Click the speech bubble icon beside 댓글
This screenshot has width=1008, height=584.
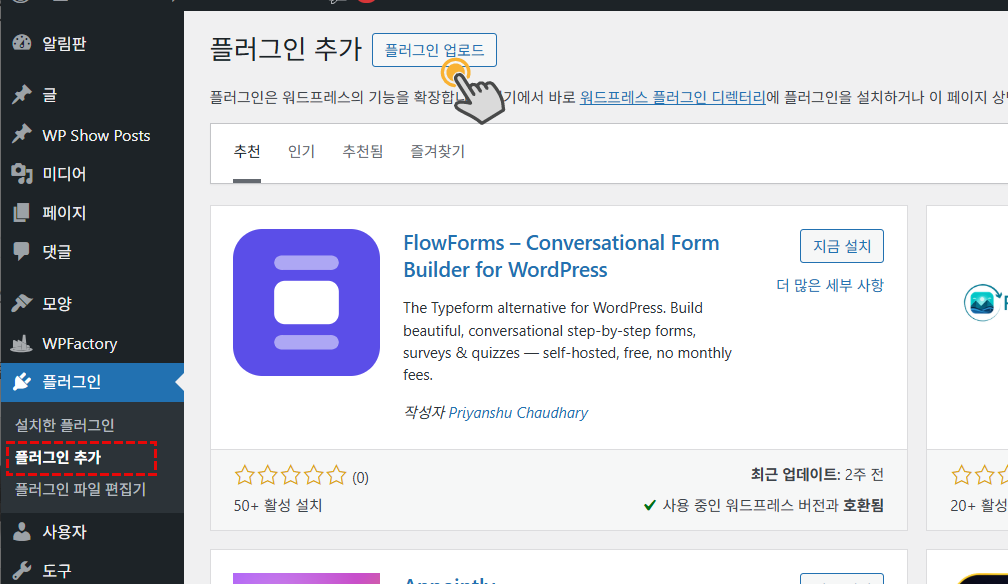[x=22, y=251]
